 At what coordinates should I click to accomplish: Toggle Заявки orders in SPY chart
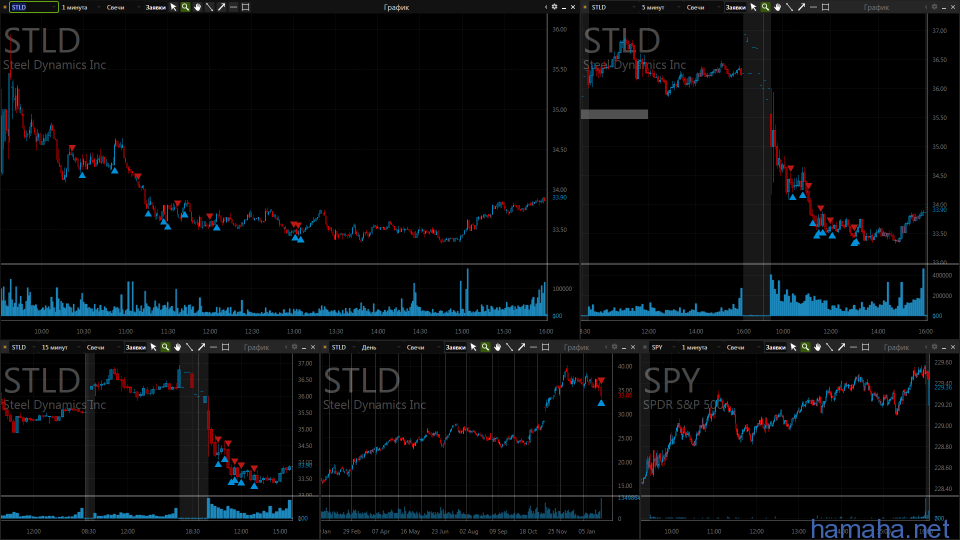point(776,347)
